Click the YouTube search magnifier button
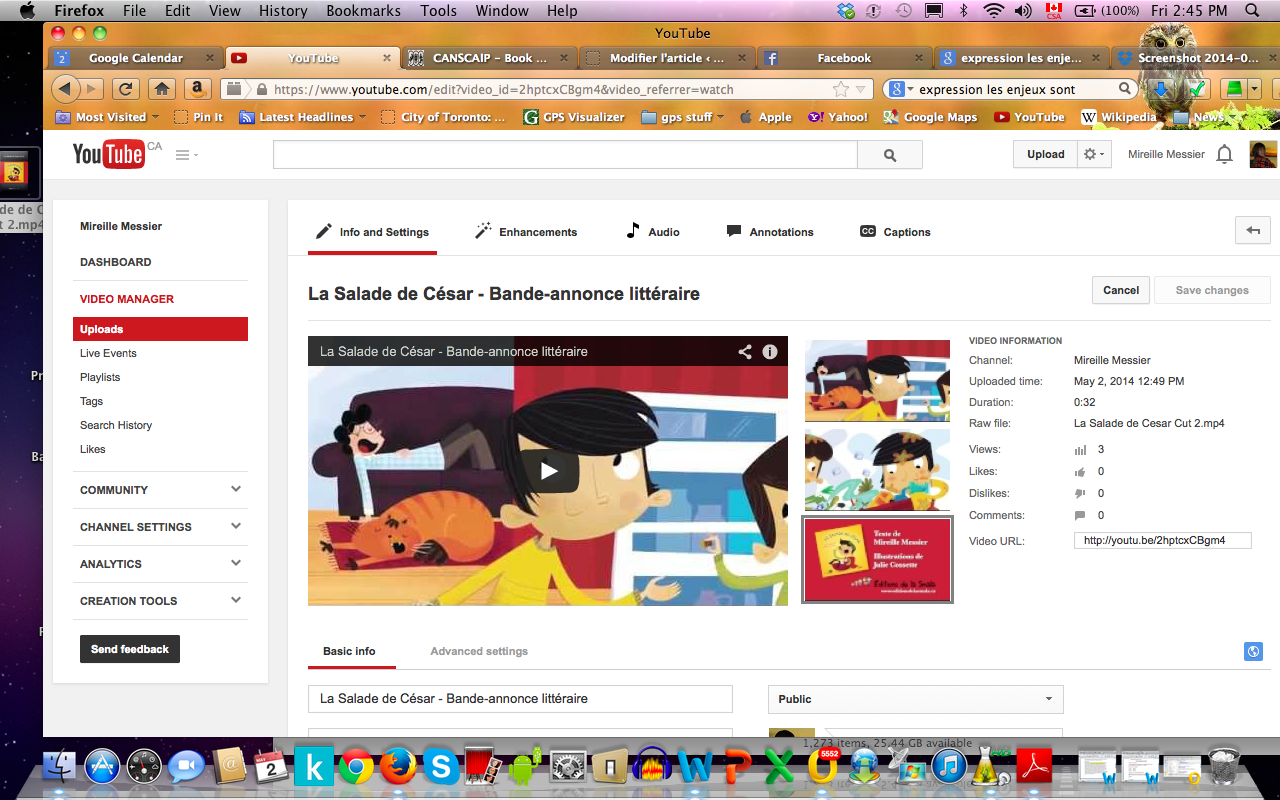1280x800 pixels. tap(890, 155)
